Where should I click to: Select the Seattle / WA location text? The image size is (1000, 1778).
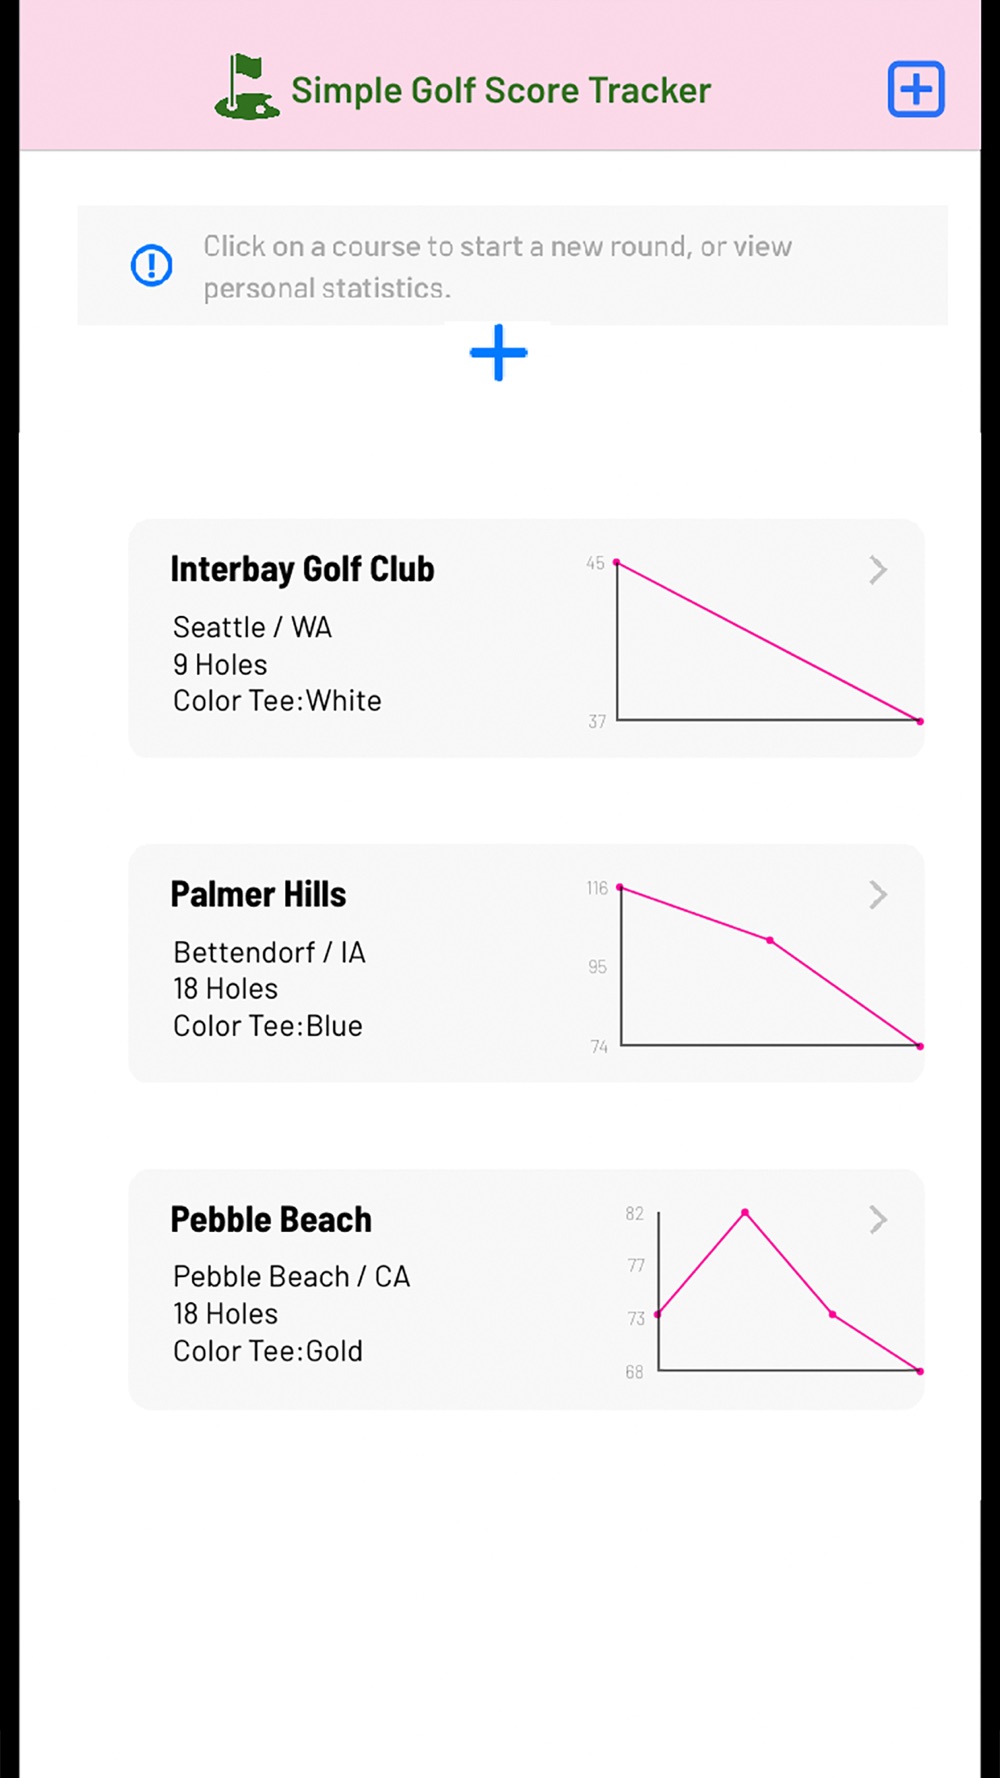coord(252,627)
